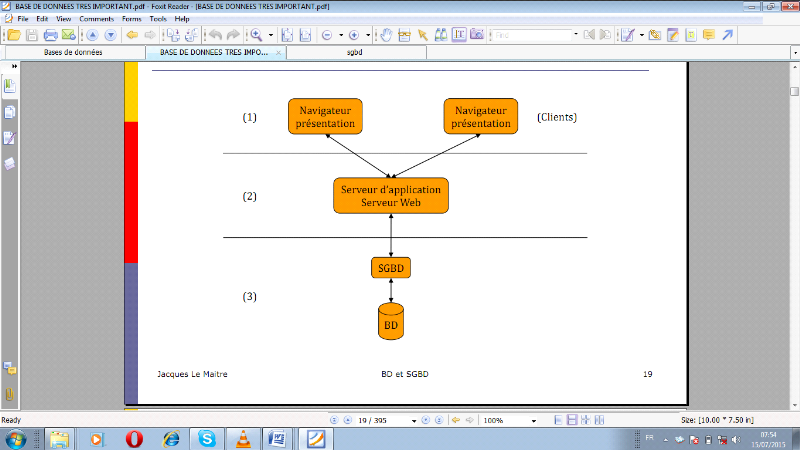Click the Zoom Out minus icon
The image size is (800, 450).
326,35
